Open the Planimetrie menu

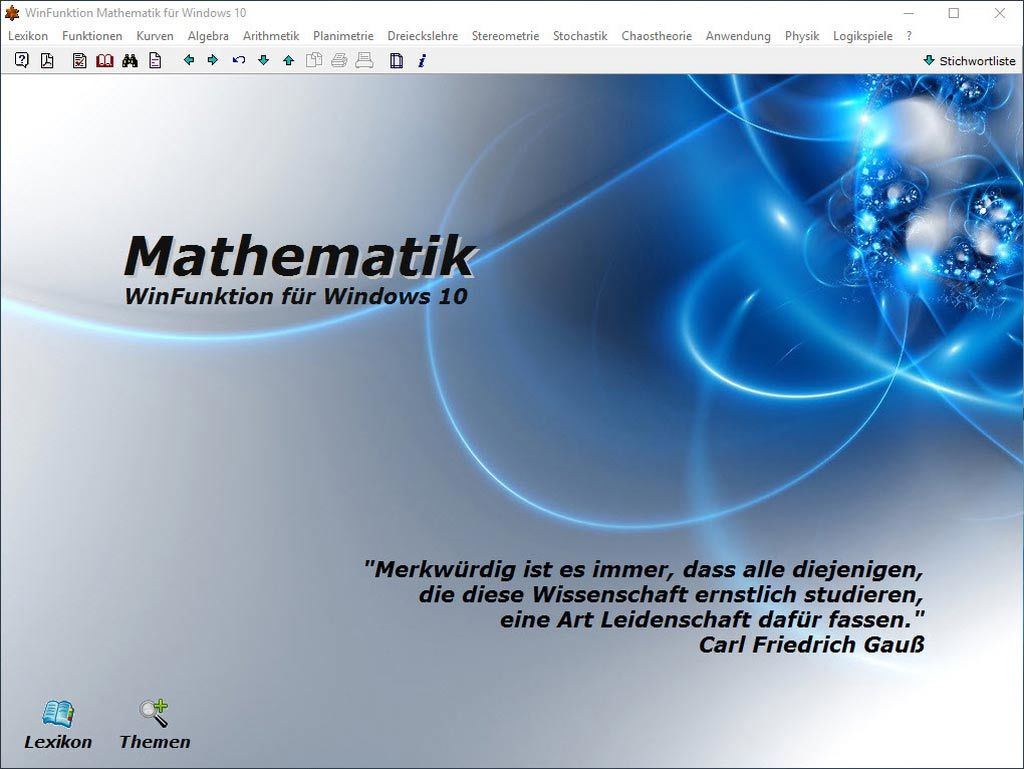click(344, 36)
